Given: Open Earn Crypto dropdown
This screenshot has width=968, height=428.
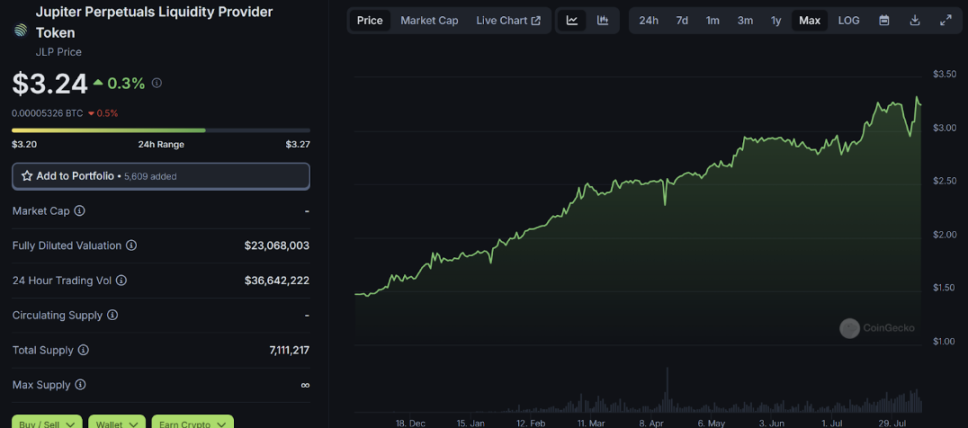Looking at the screenshot, I should point(193,422).
